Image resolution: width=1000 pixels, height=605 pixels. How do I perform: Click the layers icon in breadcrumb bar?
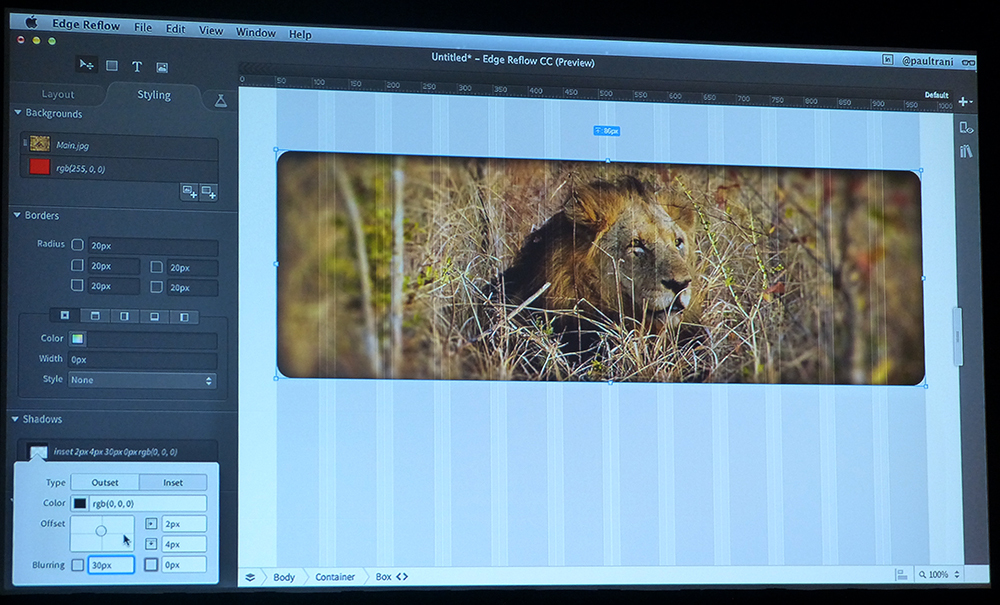[x=249, y=577]
